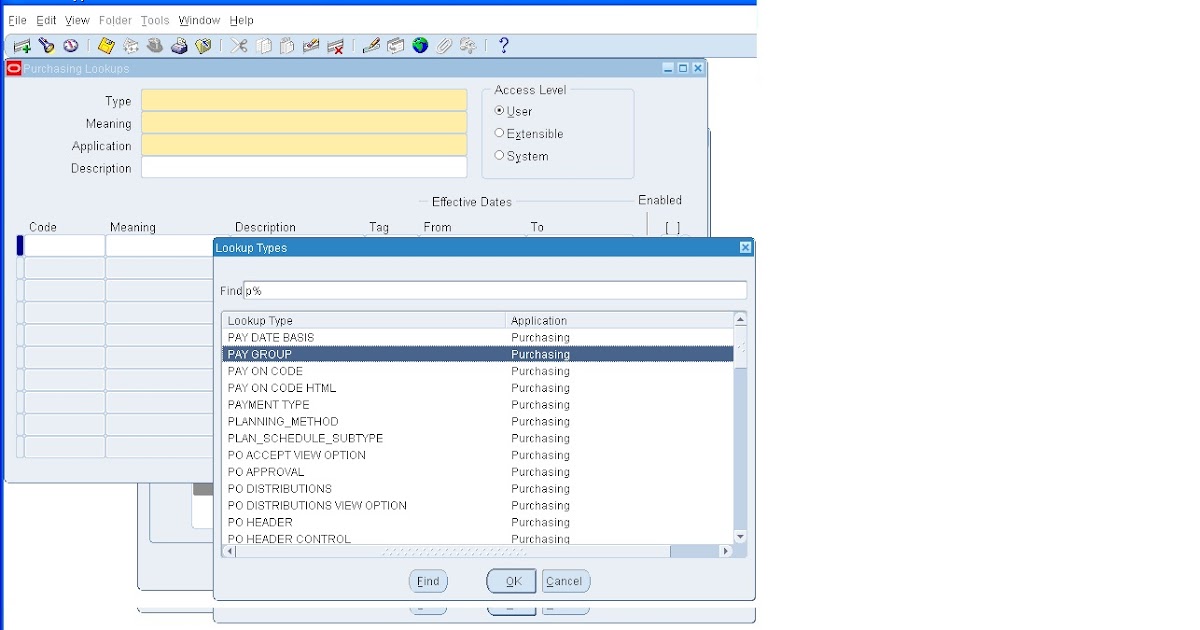Click the globe Translations icon

point(419,45)
